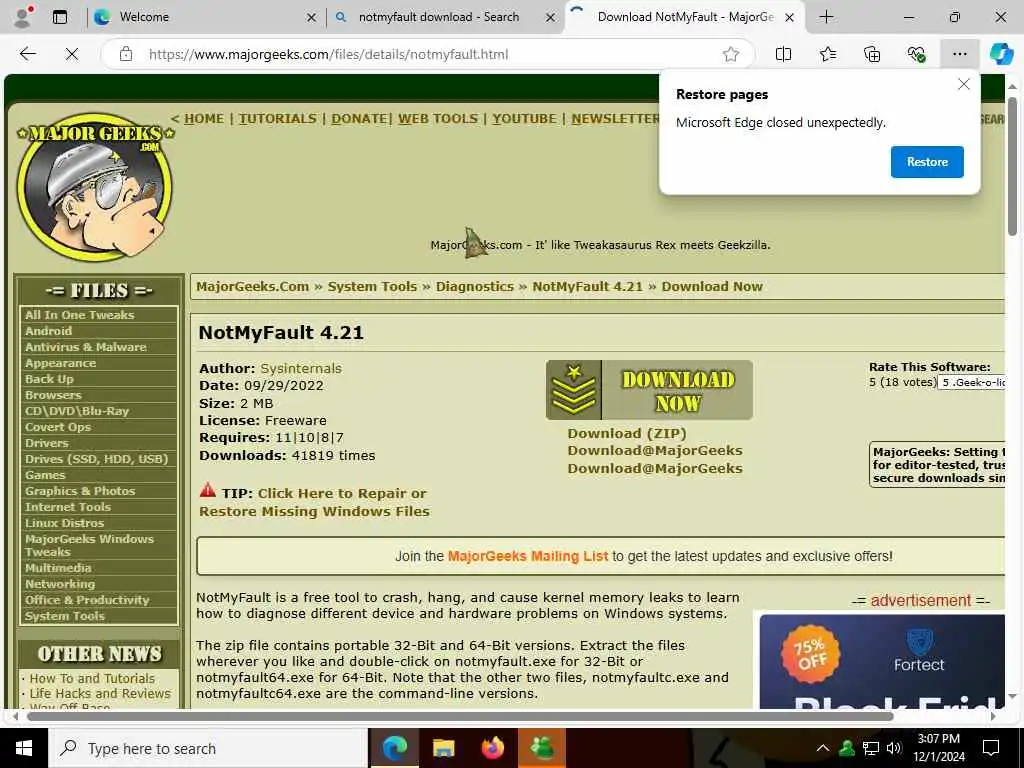Open a new tab with plus button
This screenshot has width=1024, height=768.
826,17
